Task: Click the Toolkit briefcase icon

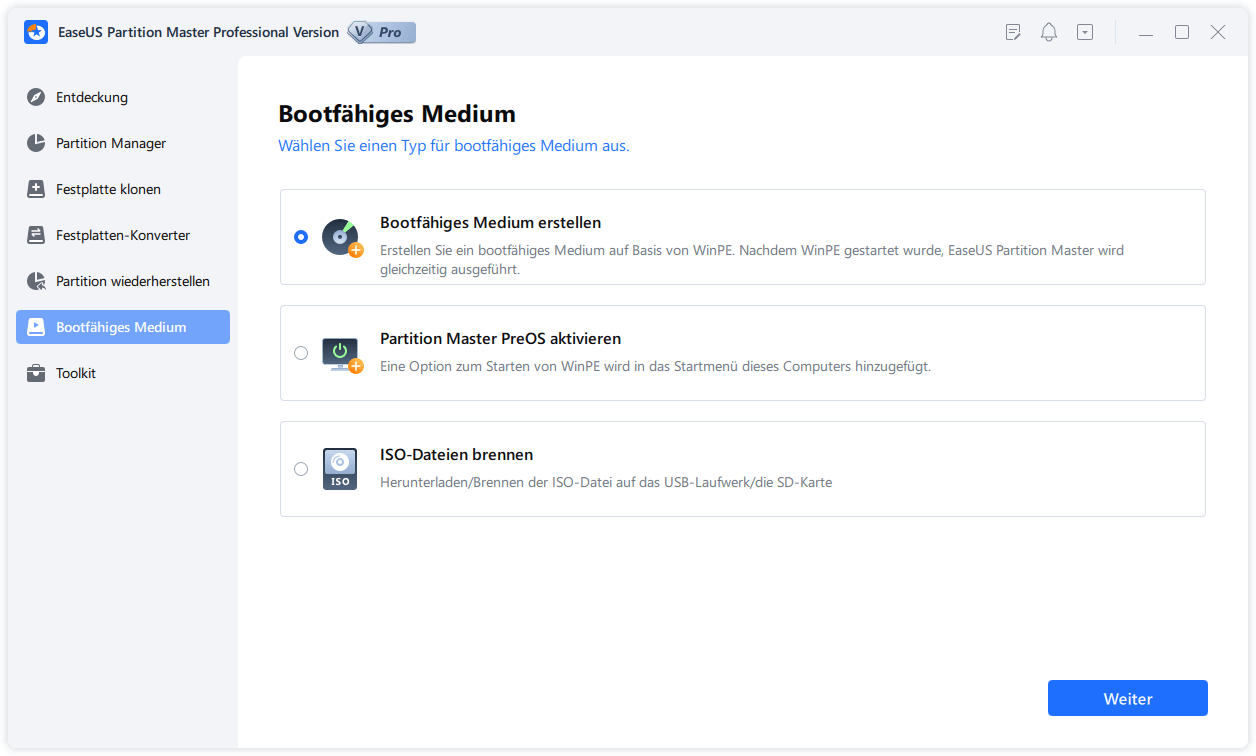Action: [x=36, y=373]
